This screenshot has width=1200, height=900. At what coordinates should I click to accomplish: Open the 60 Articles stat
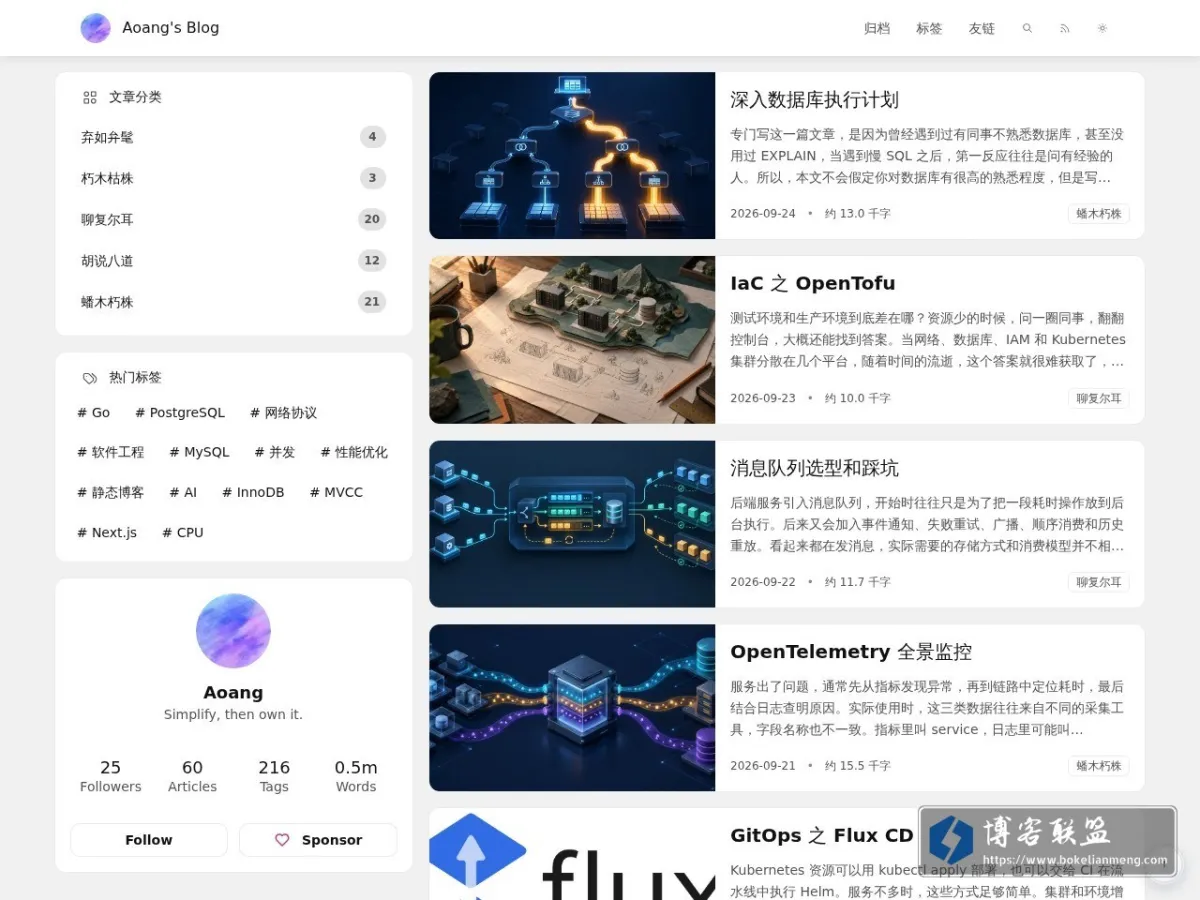[x=192, y=776]
